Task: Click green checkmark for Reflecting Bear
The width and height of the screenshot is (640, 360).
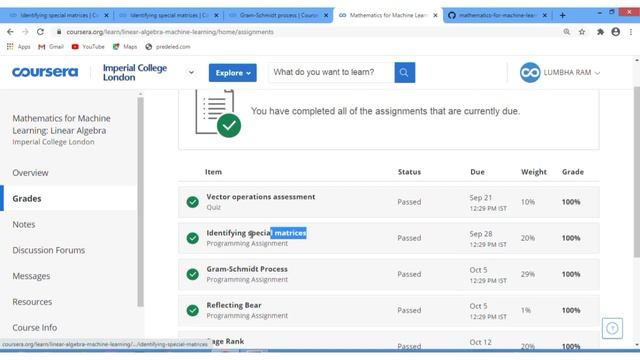Action: [193, 310]
